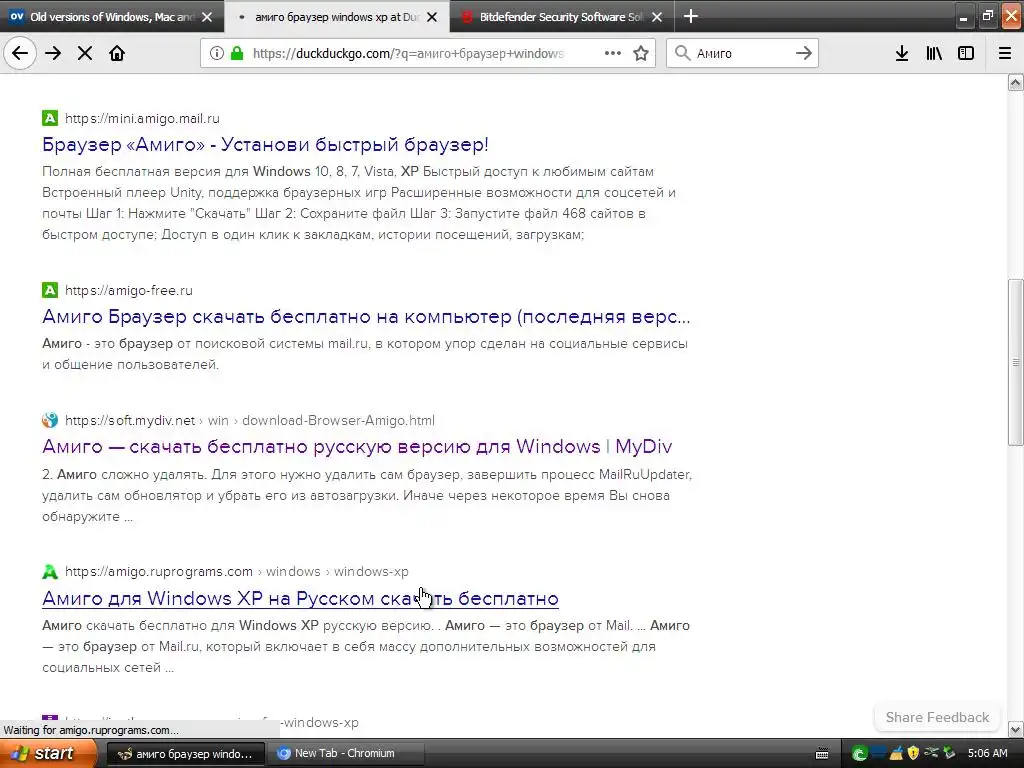Viewport: 1024px width, 768px height.
Task: Open Амиго Браузер скачать бесплатно на компьютер result
Action: pos(366,317)
